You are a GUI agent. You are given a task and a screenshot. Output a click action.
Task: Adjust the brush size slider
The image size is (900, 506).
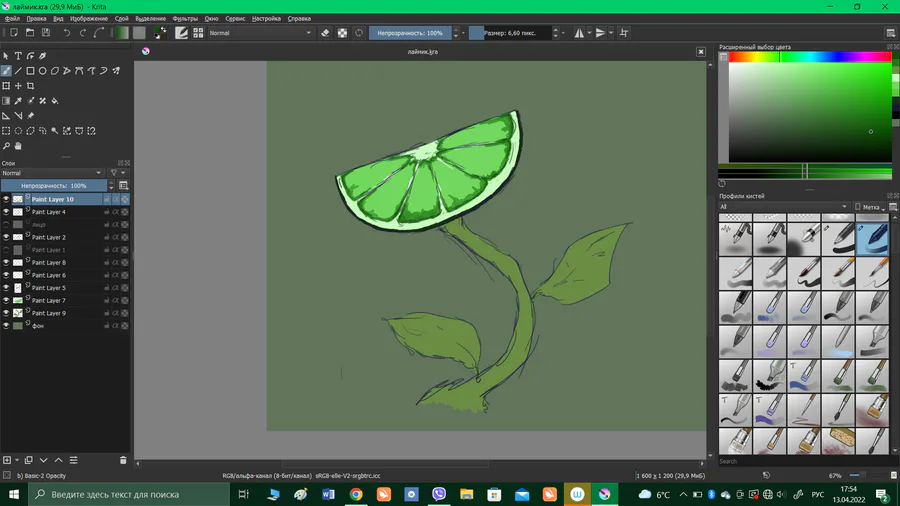click(x=510, y=33)
